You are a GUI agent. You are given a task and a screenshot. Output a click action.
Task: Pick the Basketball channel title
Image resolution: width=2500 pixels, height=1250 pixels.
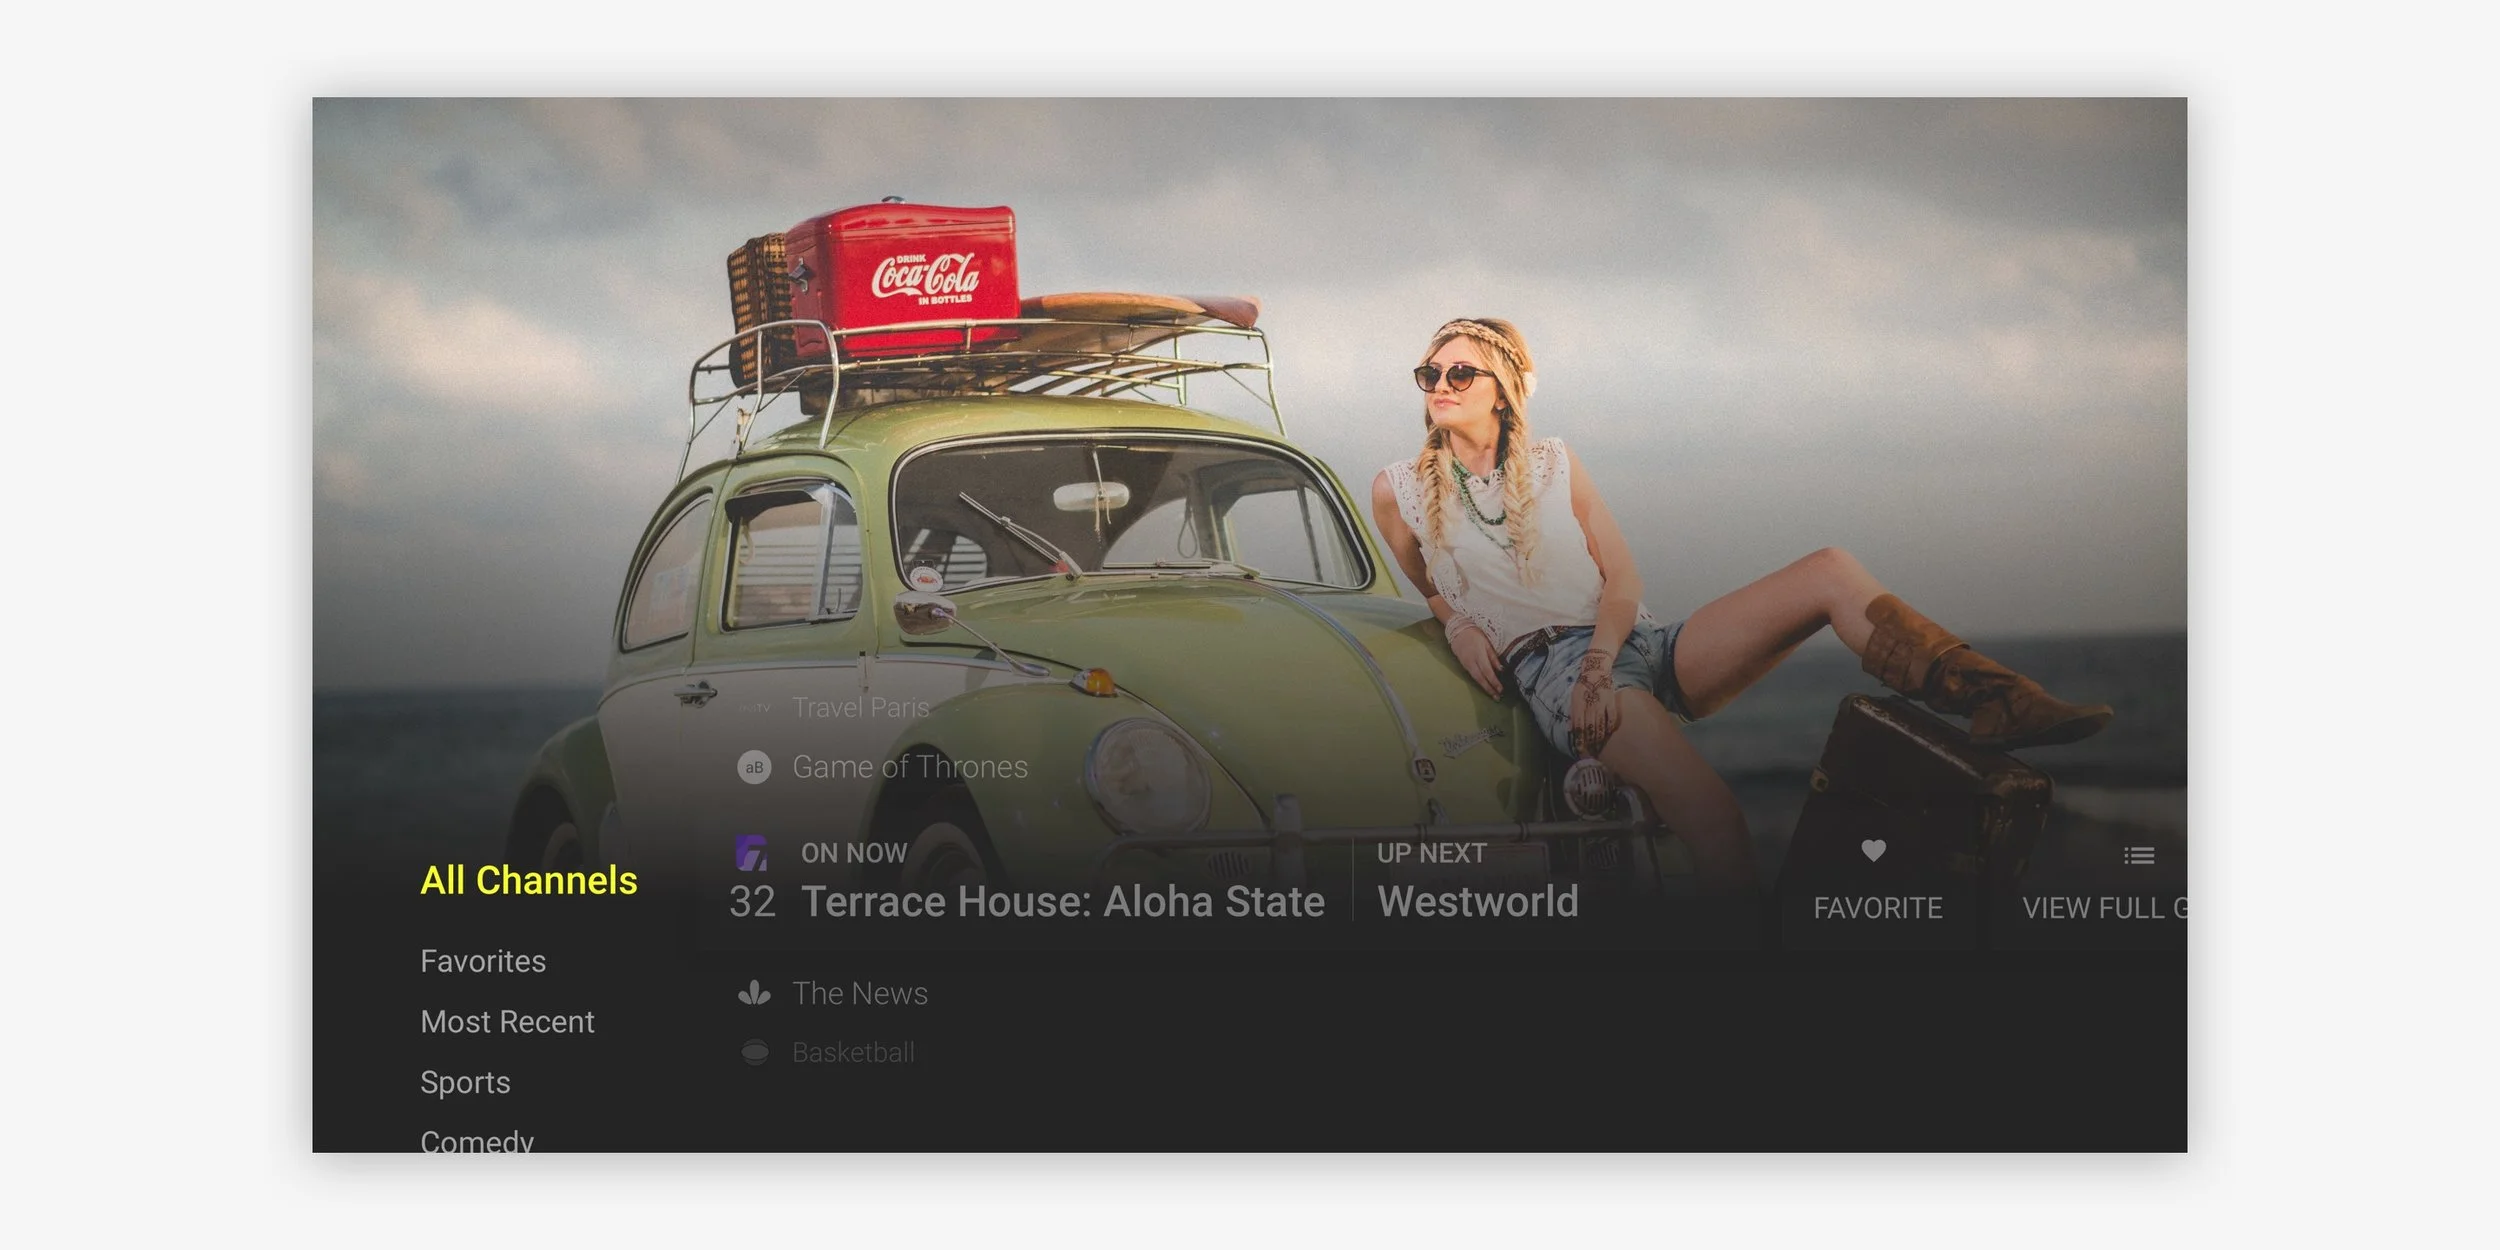coord(853,1052)
